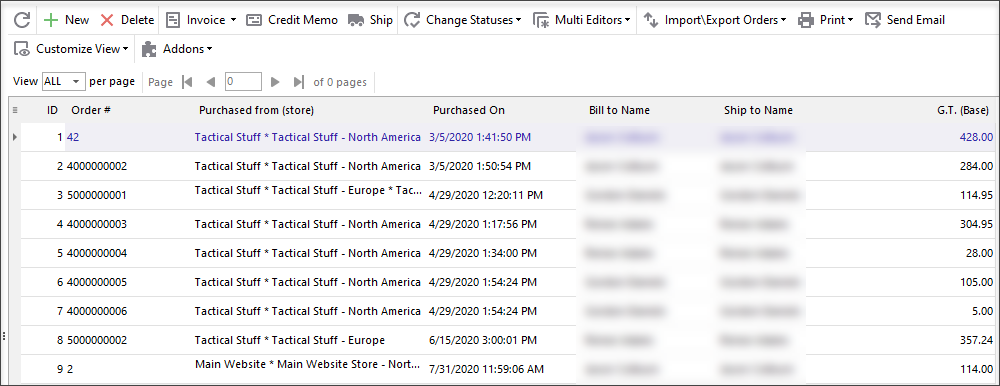This screenshot has width=1000, height=386.
Task: Open the Invoice dropdown arrow
Action: (x=233, y=20)
